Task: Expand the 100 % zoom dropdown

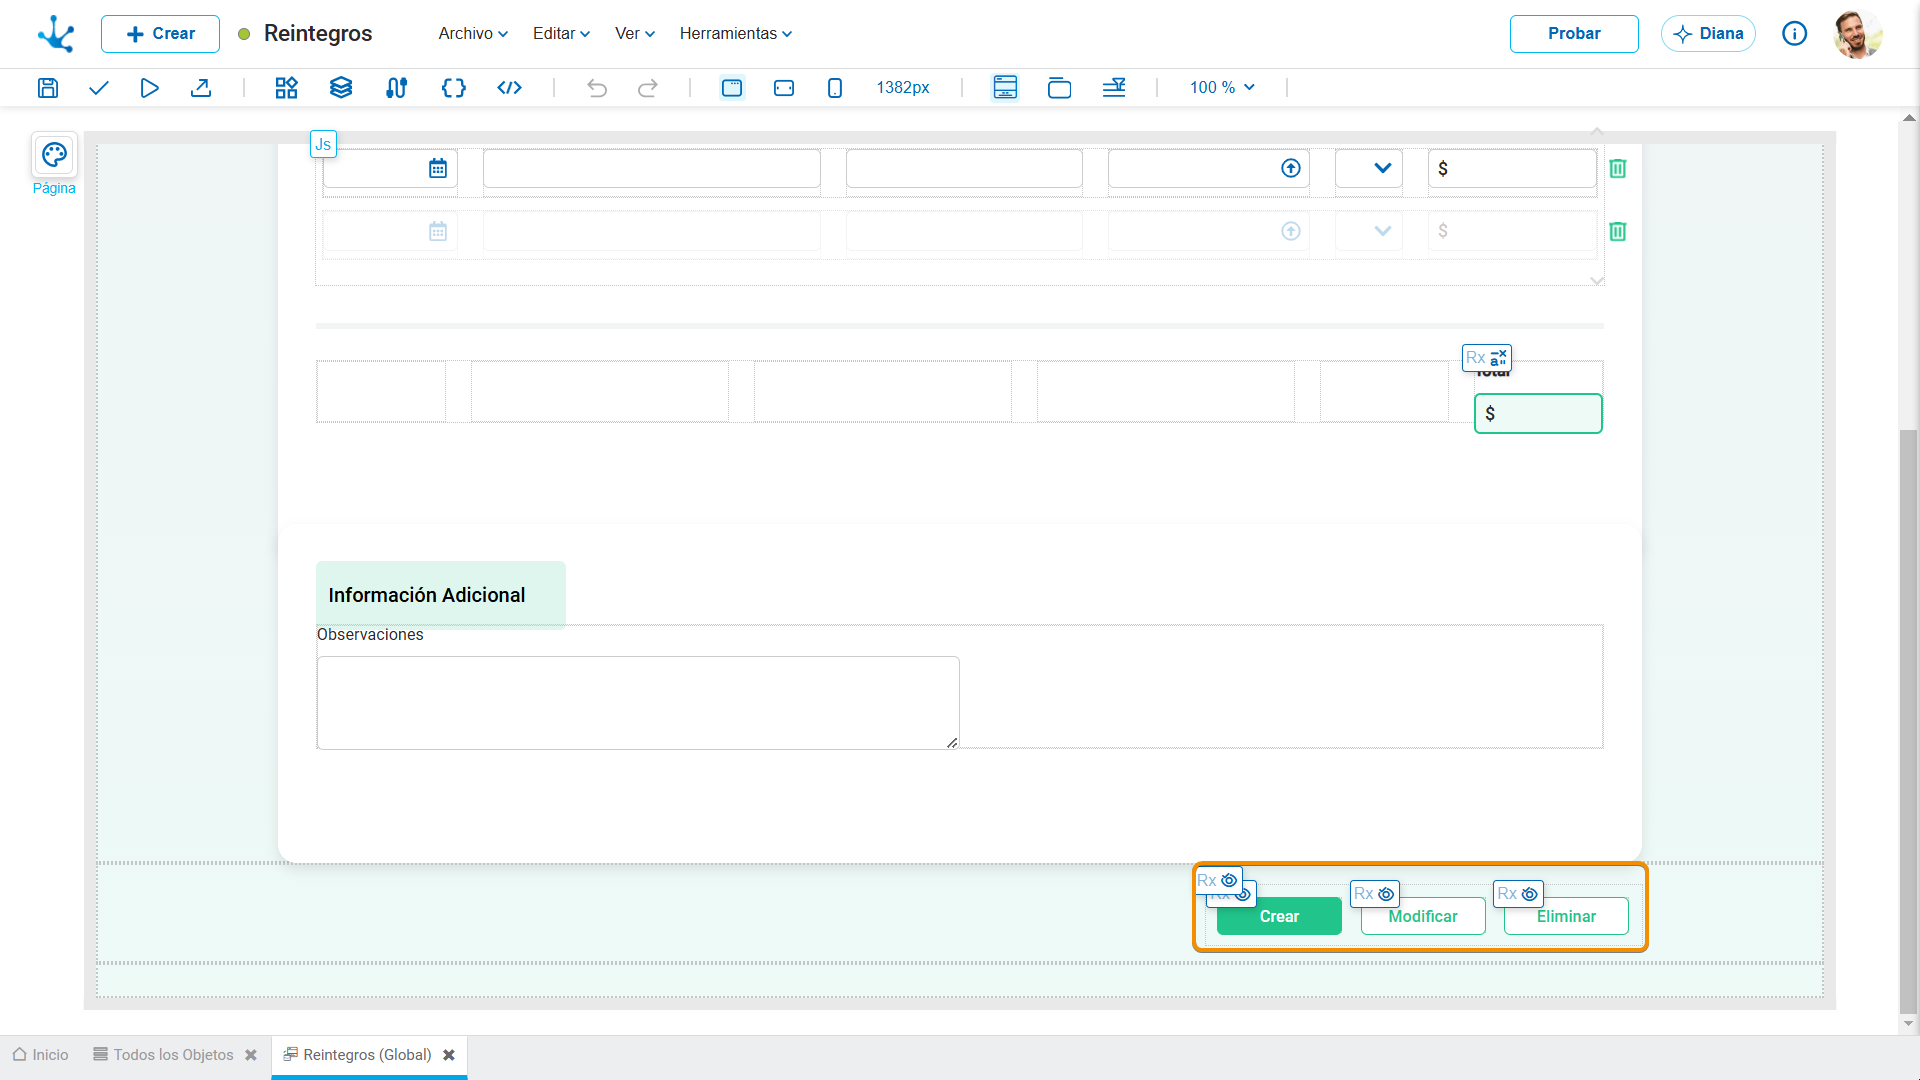Action: coord(1222,88)
